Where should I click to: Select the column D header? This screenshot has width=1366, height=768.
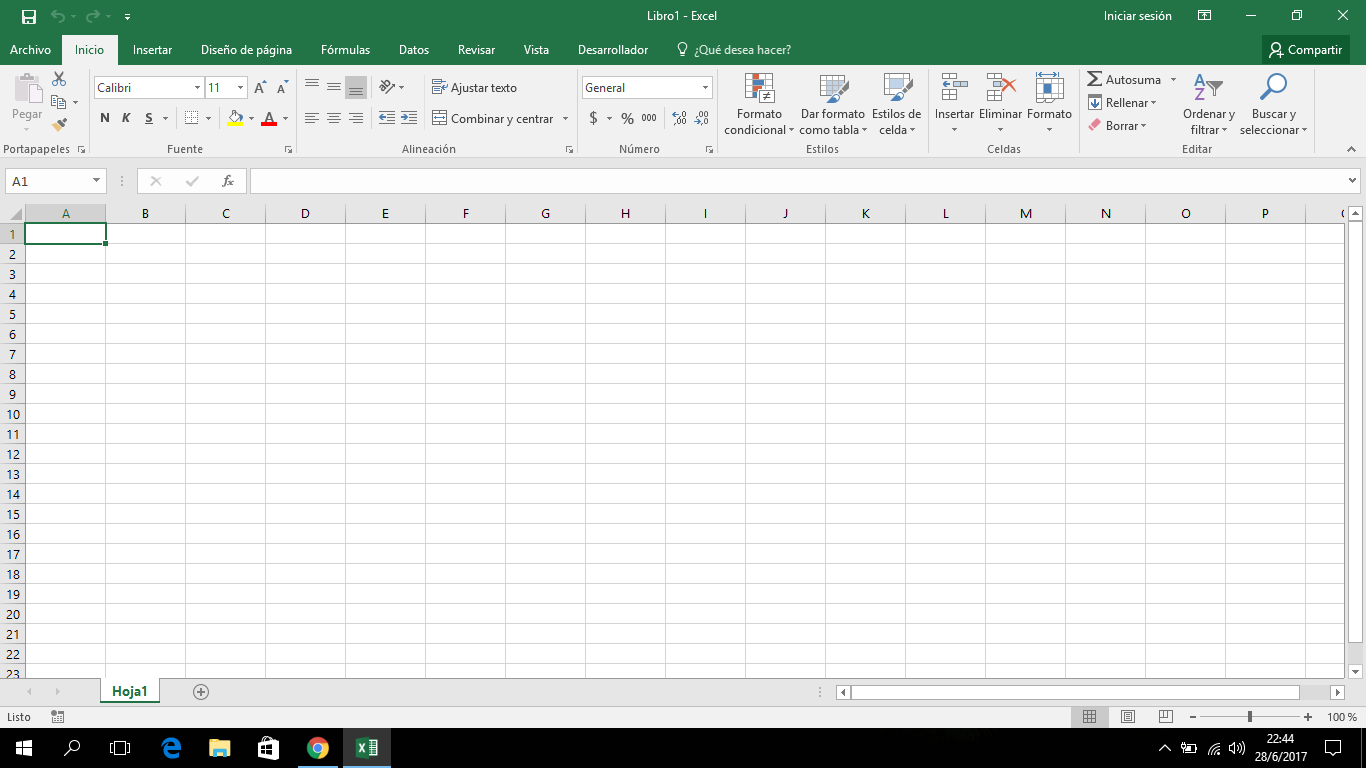point(305,213)
